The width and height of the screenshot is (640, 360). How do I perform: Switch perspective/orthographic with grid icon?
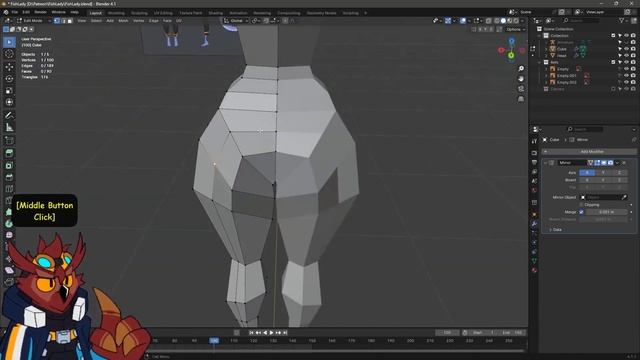coord(521,99)
